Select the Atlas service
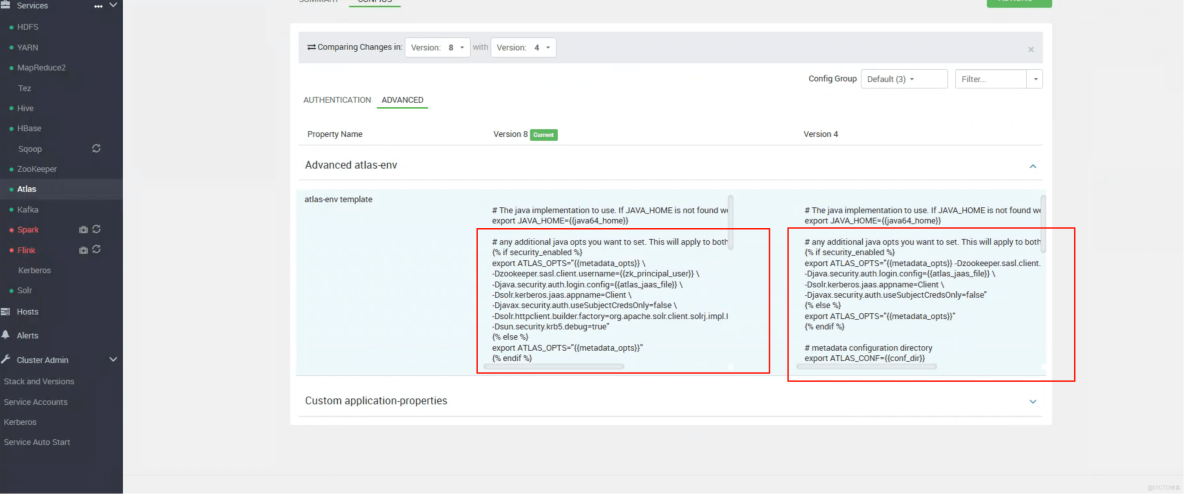1184x494 pixels. [26, 190]
